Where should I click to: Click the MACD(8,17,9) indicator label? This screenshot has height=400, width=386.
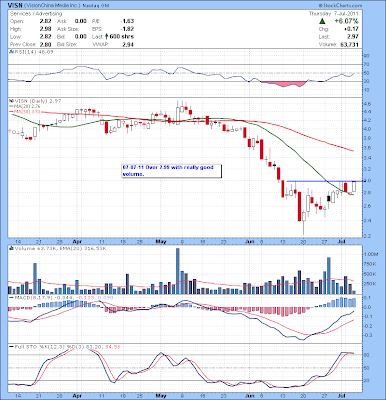pos(62,297)
